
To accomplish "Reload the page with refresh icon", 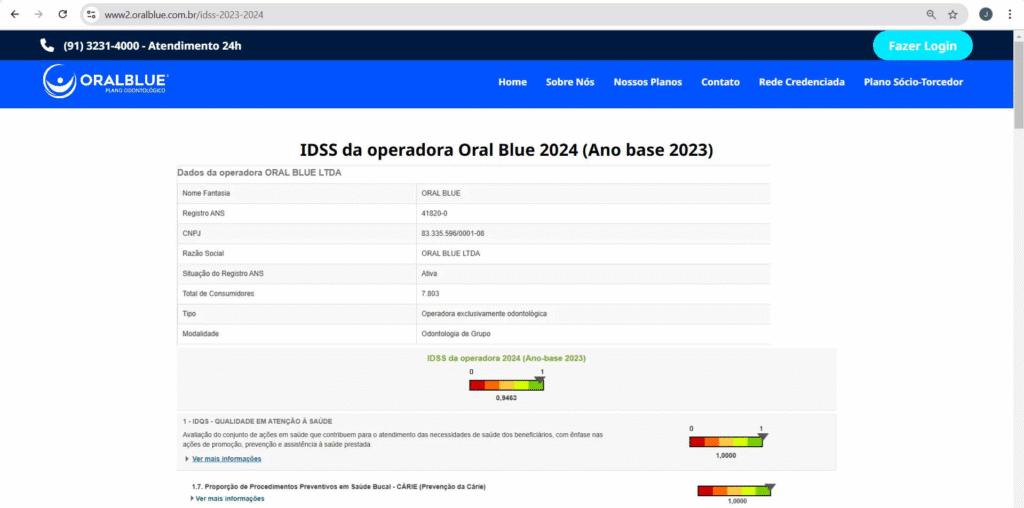I will coord(63,15).
